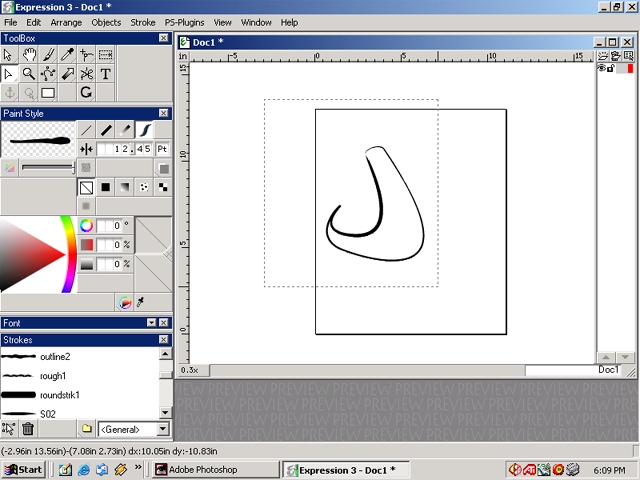The width and height of the screenshot is (640, 480).
Task: Open the PS-Plugins menu
Action: [184, 22]
